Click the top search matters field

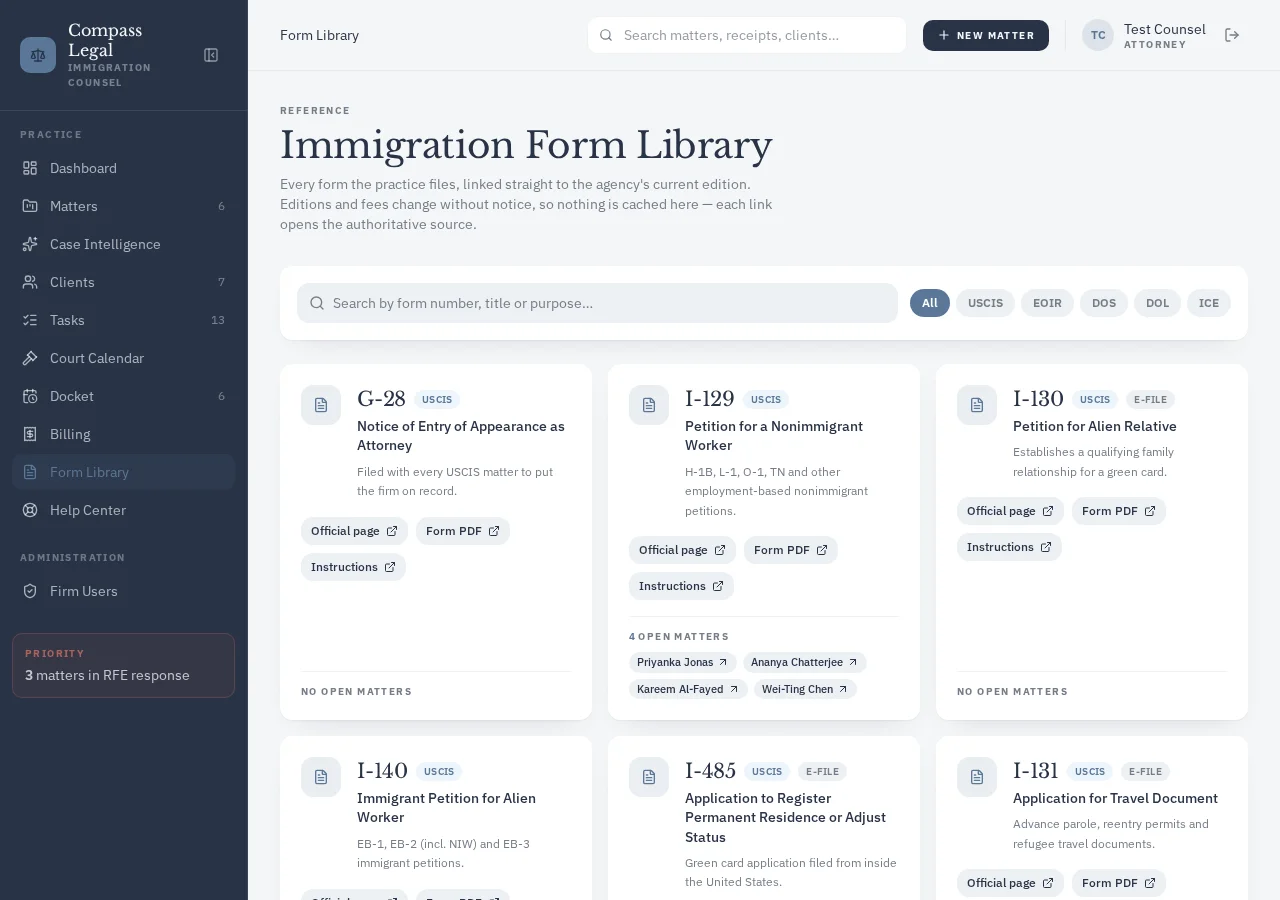click(x=747, y=35)
